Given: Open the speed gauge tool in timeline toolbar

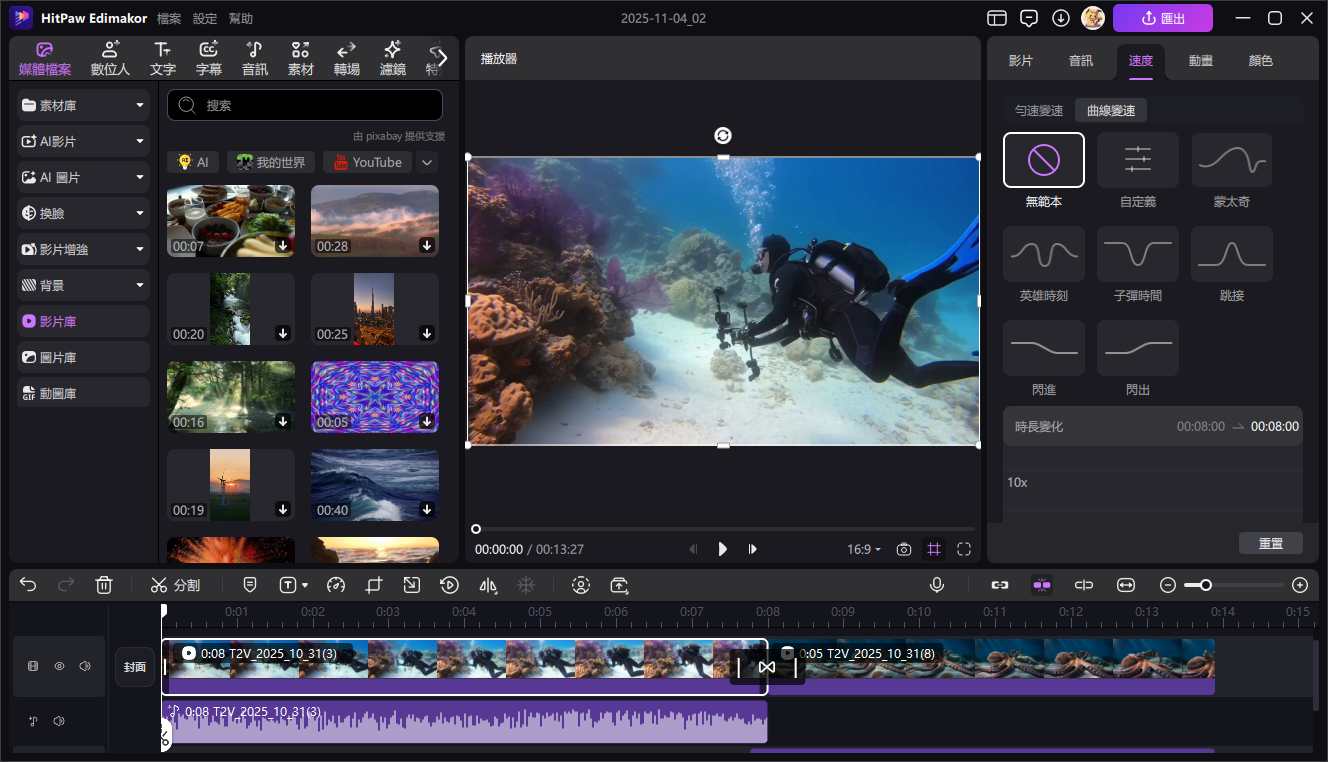Looking at the screenshot, I should pos(336,585).
